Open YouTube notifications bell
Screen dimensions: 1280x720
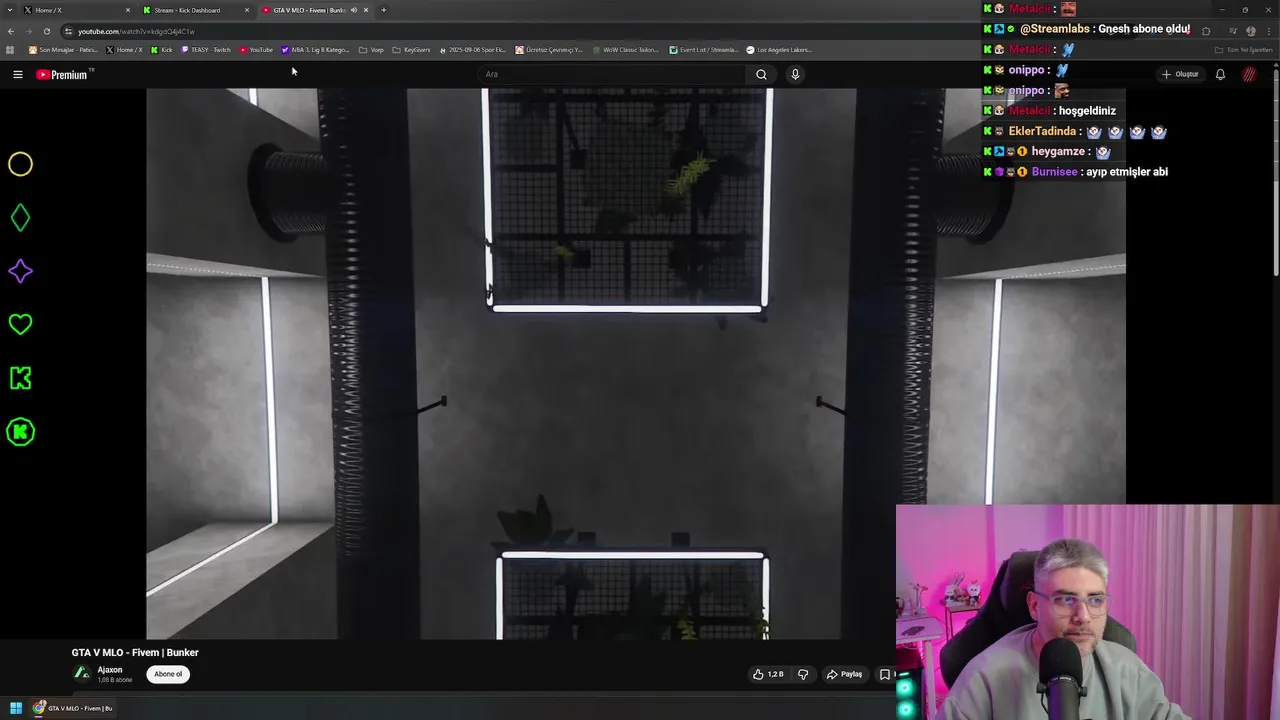point(1220,74)
